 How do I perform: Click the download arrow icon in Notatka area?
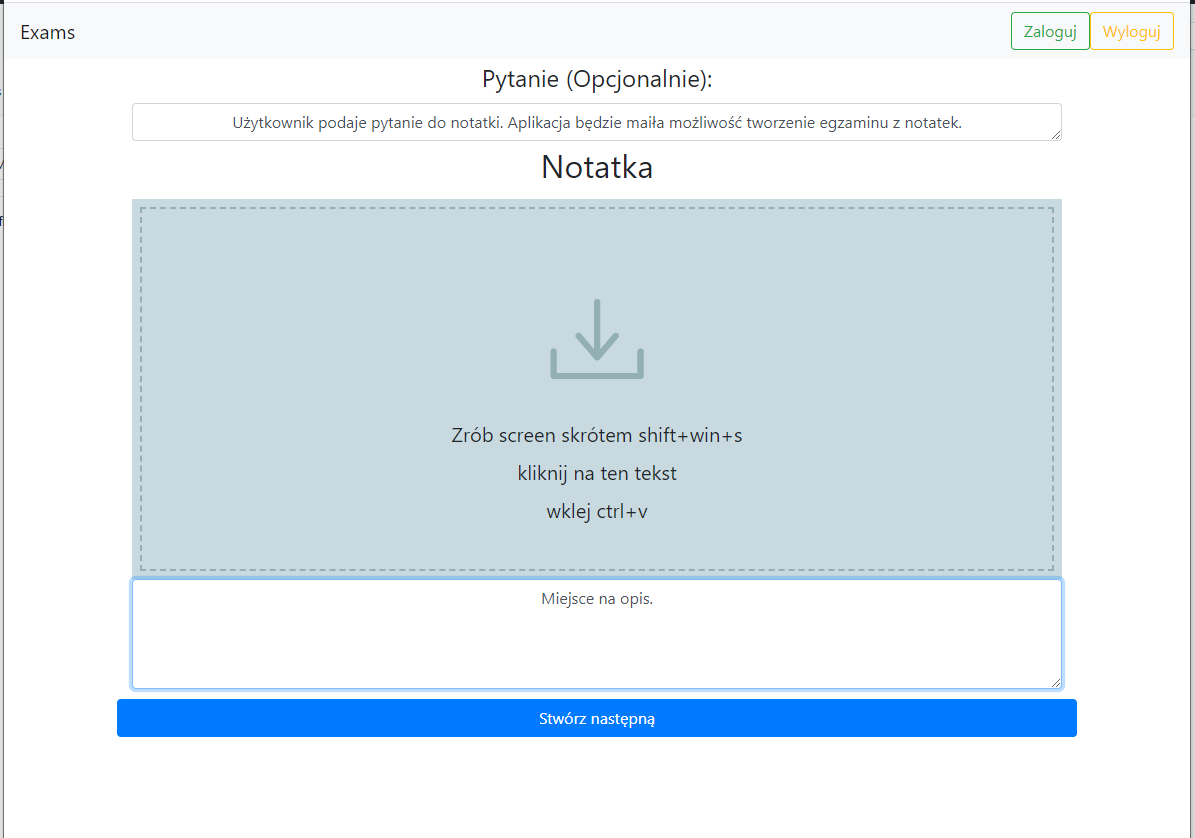click(597, 340)
